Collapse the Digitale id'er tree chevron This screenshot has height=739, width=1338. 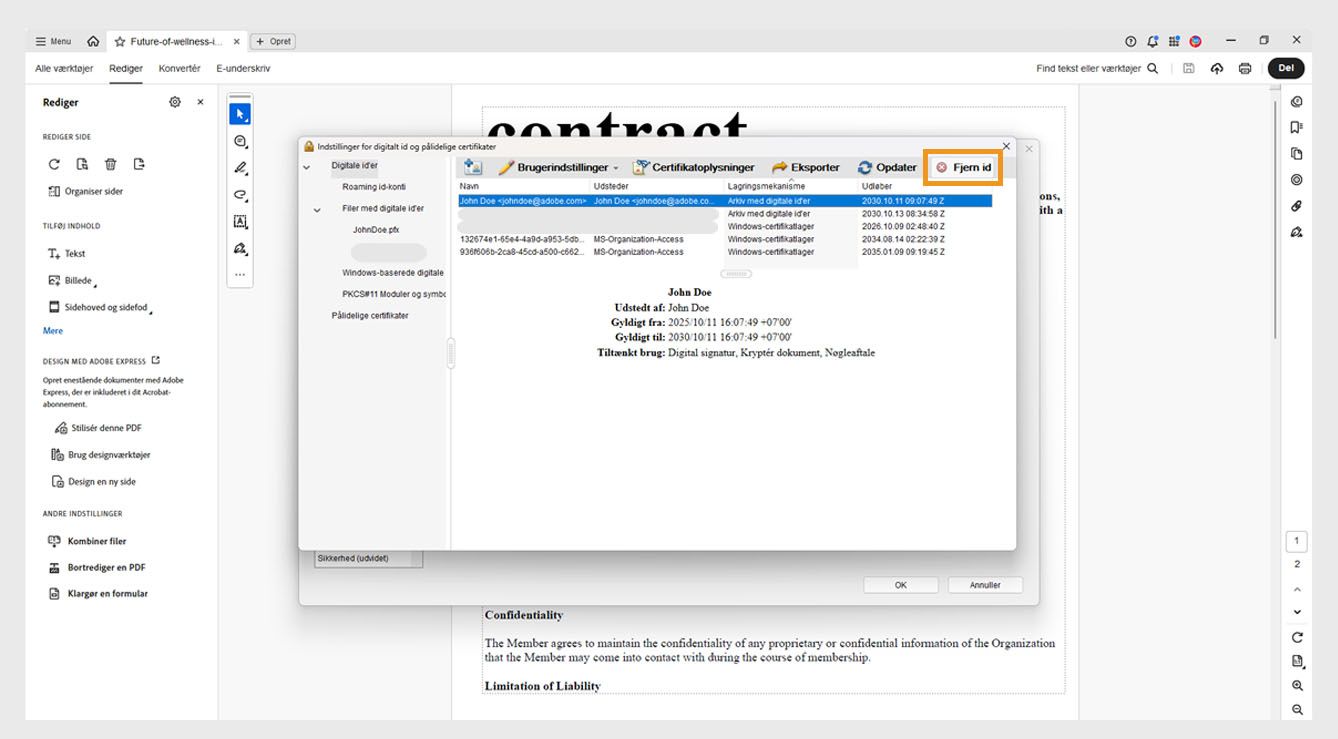[307, 167]
